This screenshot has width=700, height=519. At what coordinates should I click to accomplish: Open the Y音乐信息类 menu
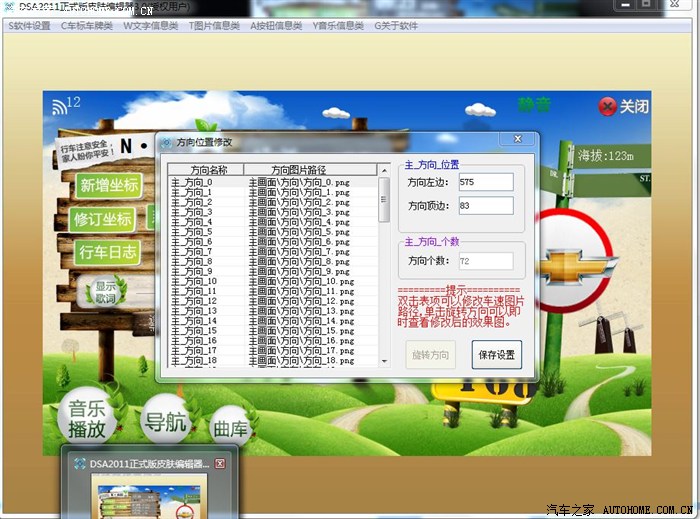tap(337, 26)
